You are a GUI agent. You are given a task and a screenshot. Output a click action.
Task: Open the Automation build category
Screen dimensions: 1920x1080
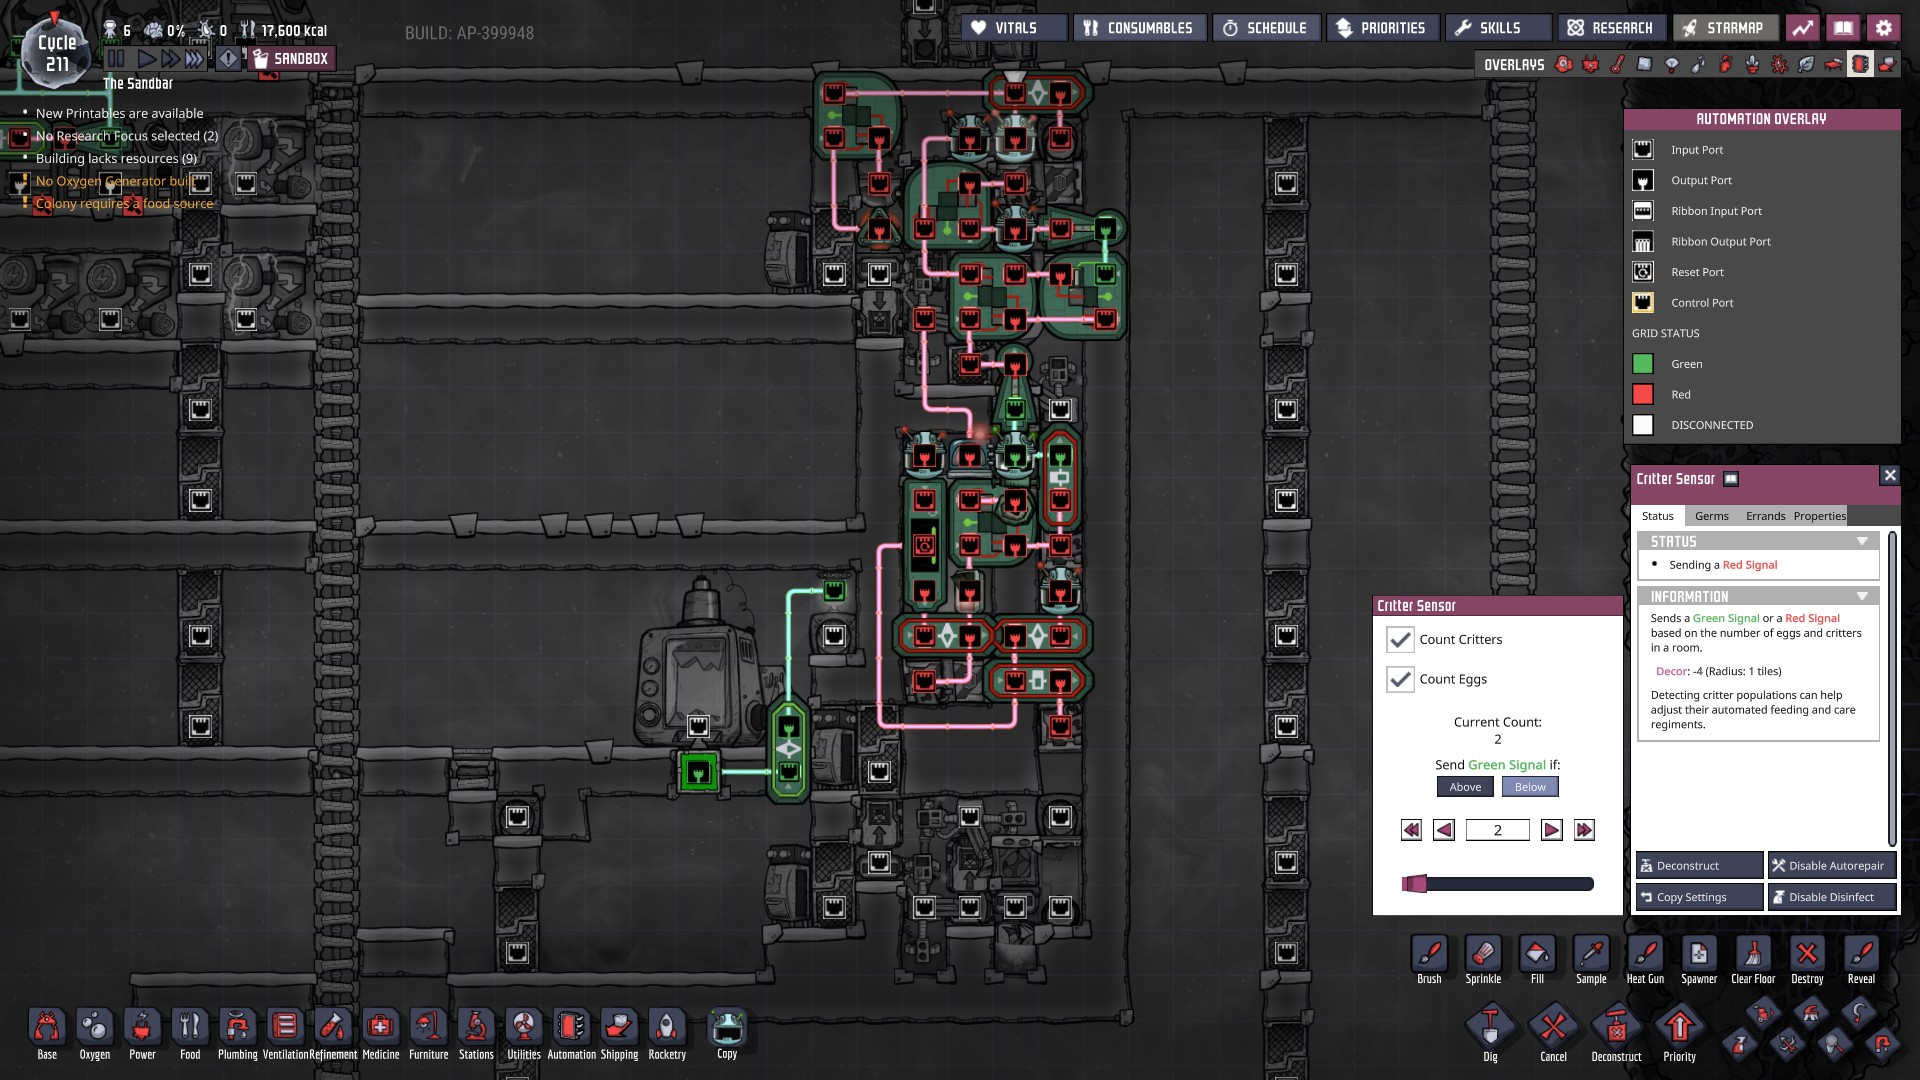pyautogui.click(x=572, y=1033)
